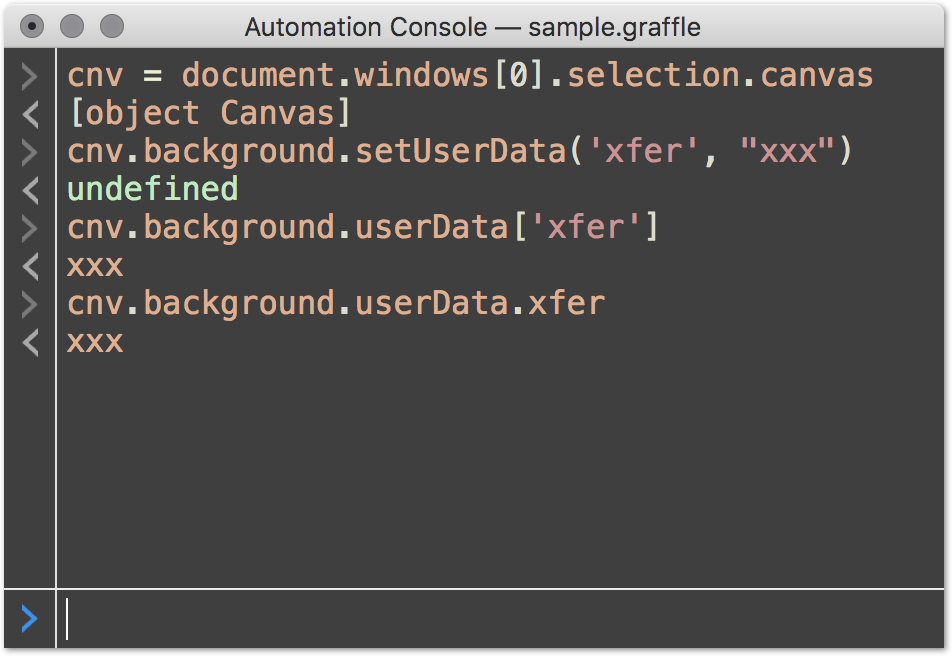
Task: Click output chevron beside undefined result
Action: pyautogui.click(x=30, y=190)
